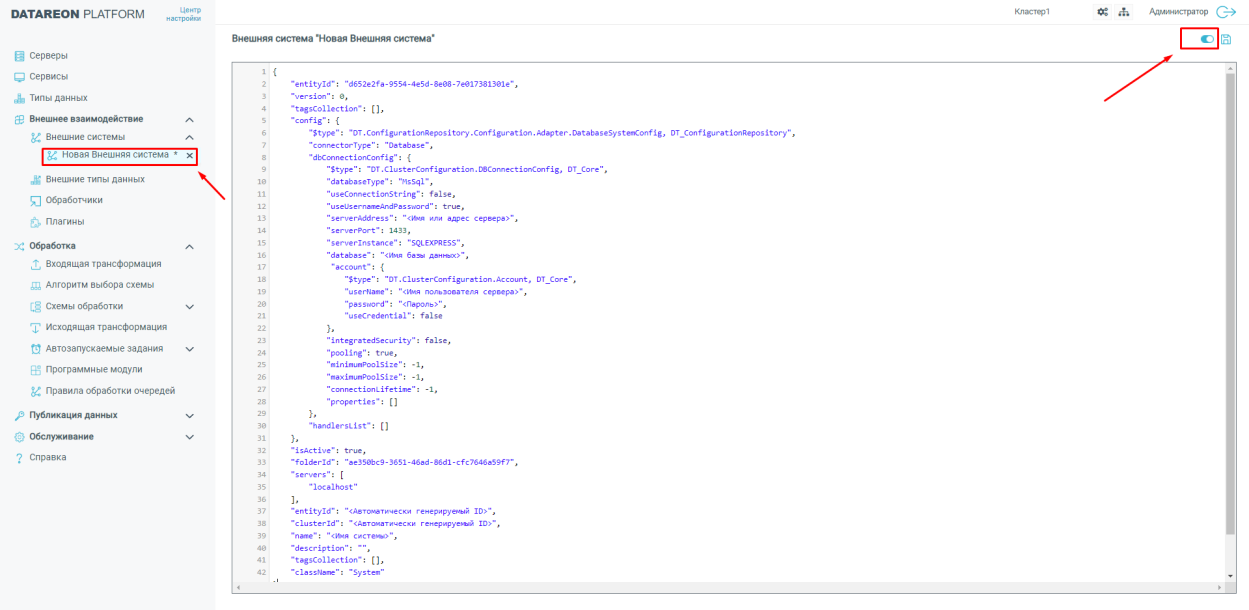Open the cluster topology hierarchy icon
The image size is (1249, 610).
click(x=1123, y=12)
